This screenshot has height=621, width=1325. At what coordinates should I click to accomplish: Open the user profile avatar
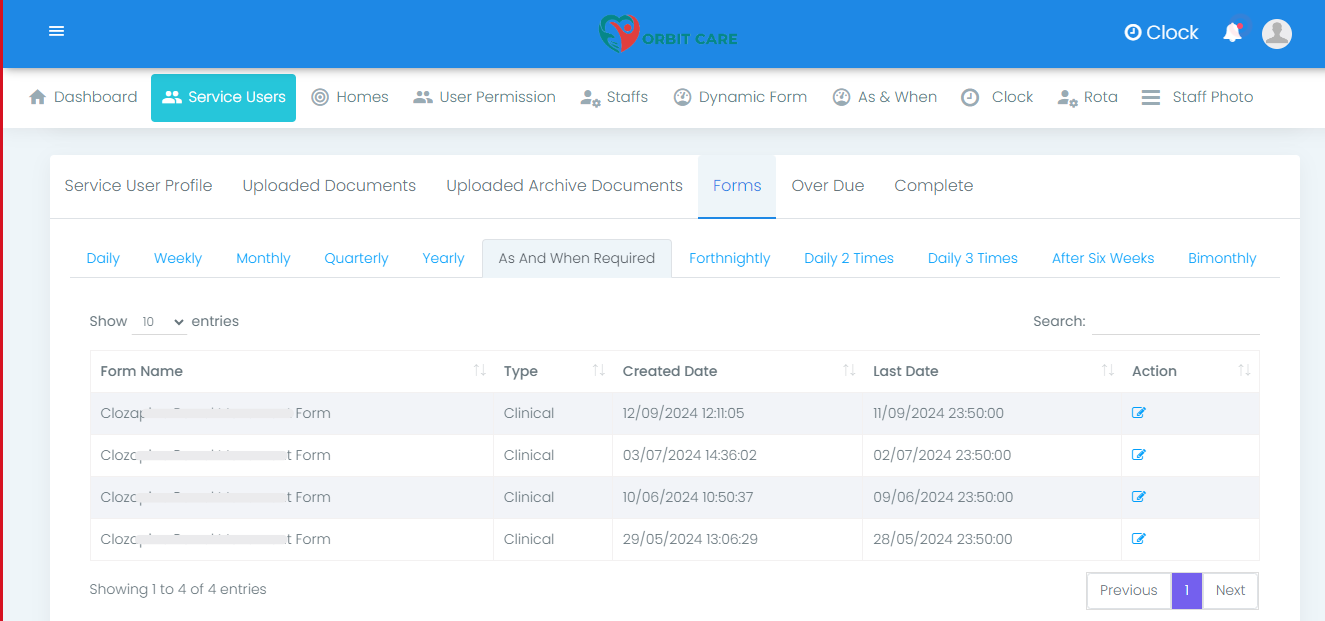pyautogui.click(x=1276, y=33)
